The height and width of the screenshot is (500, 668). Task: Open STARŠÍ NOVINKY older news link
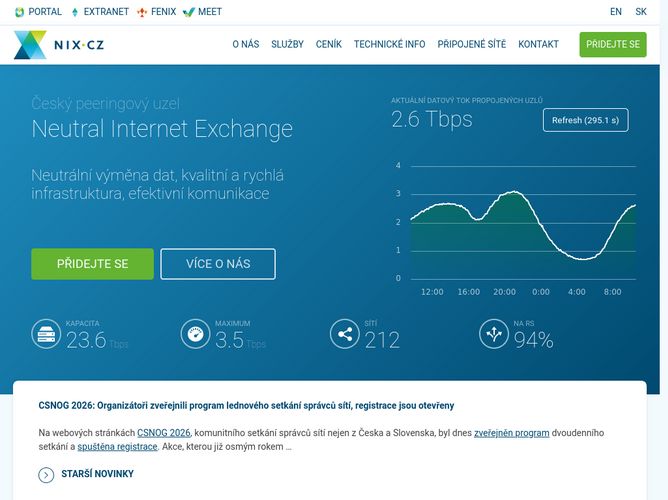click(97, 474)
